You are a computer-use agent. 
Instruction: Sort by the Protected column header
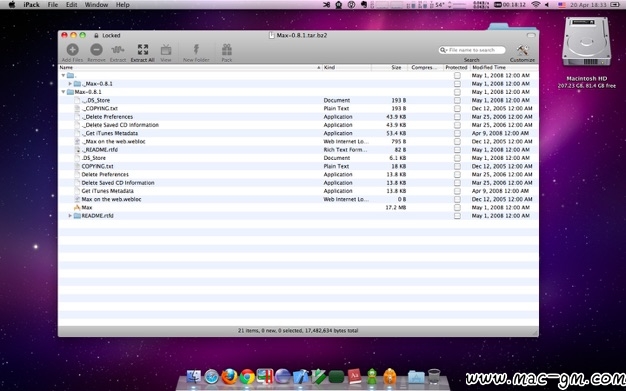457,67
